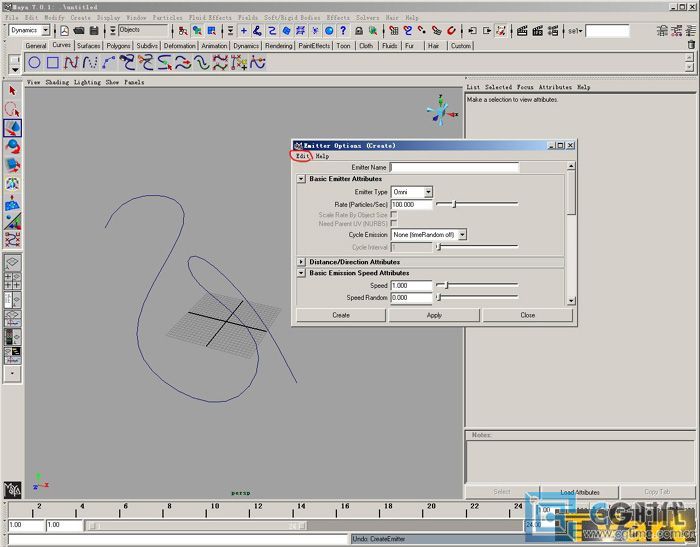The width and height of the screenshot is (700, 547).
Task: Open the sel quick selection dropdown
Action: (575, 31)
